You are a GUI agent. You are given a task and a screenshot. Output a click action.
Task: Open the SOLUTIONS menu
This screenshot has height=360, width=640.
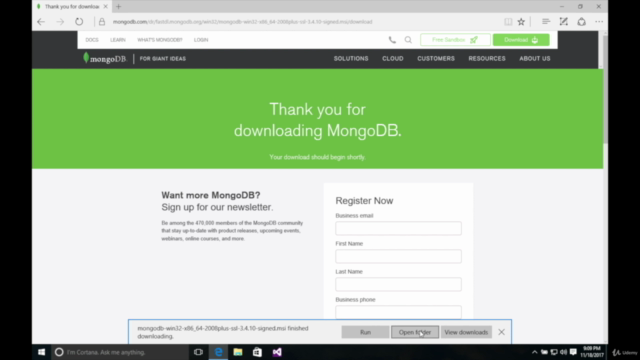(x=351, y=58)
